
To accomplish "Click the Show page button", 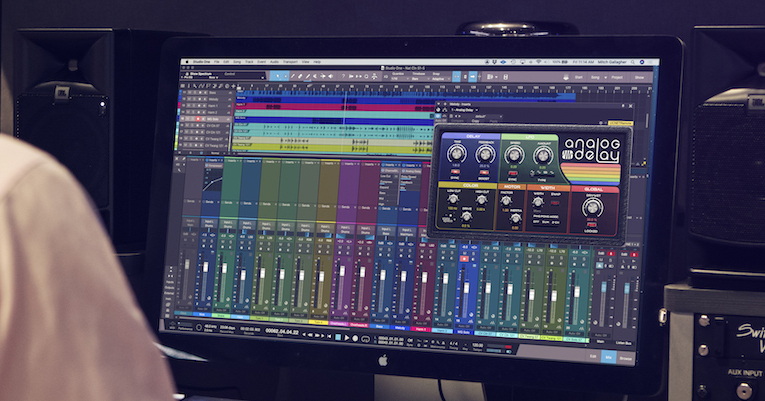I will point(640,77).
